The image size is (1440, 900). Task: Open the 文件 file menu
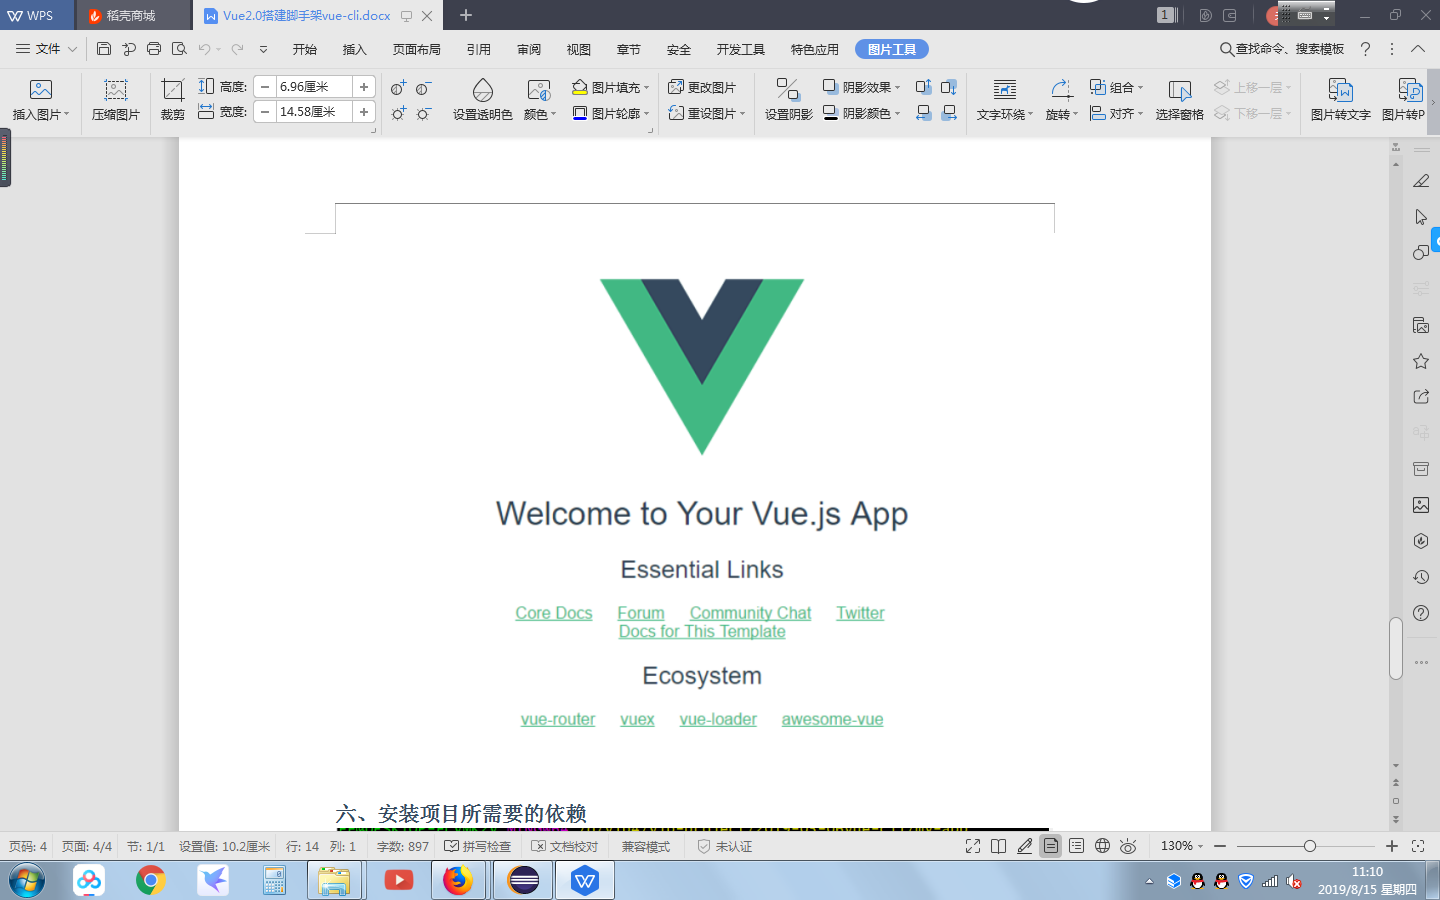[x=46, y=48]
